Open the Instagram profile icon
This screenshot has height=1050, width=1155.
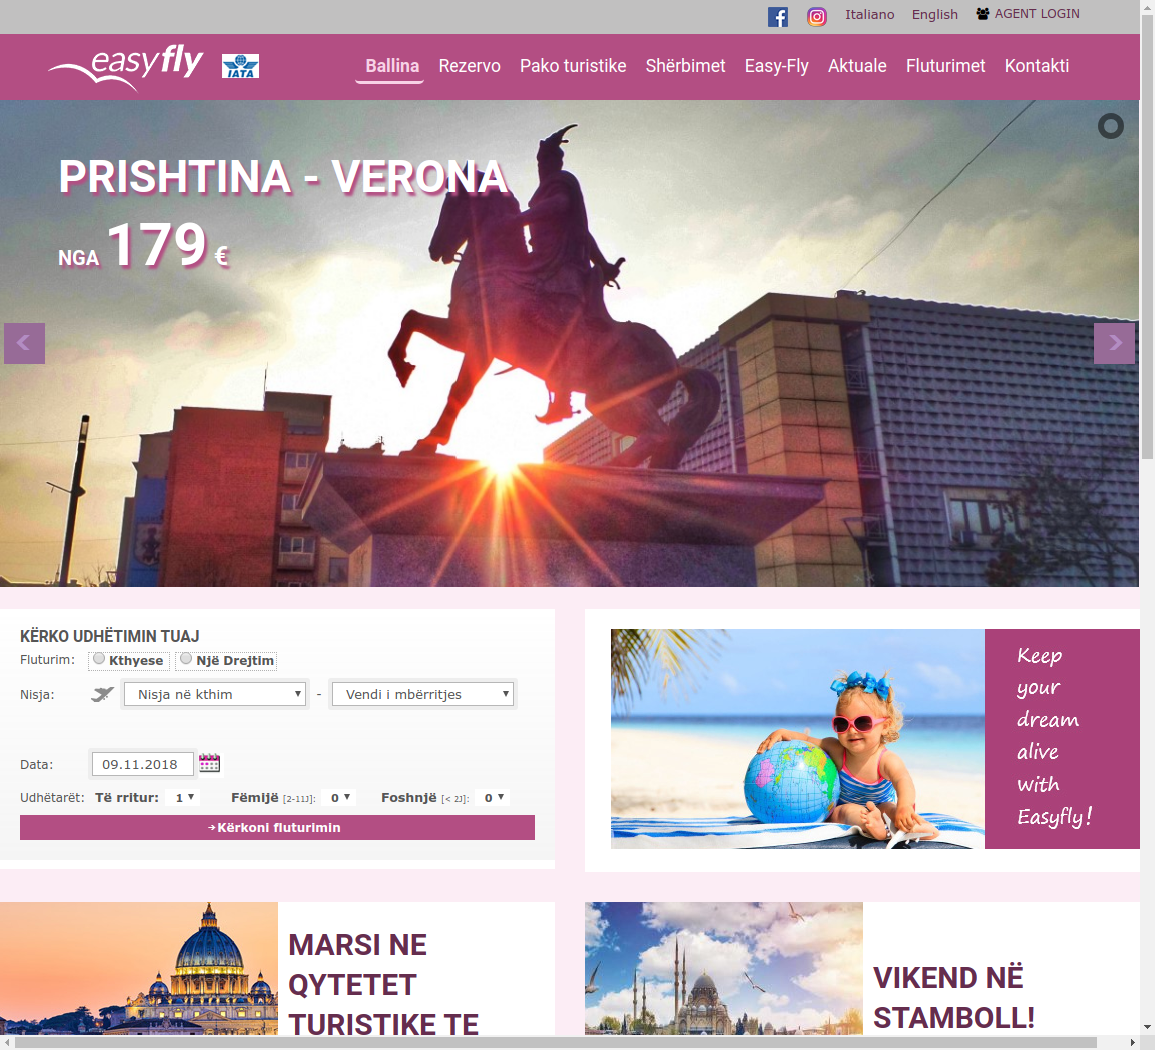pyautogui.click(x=817, y=16)
